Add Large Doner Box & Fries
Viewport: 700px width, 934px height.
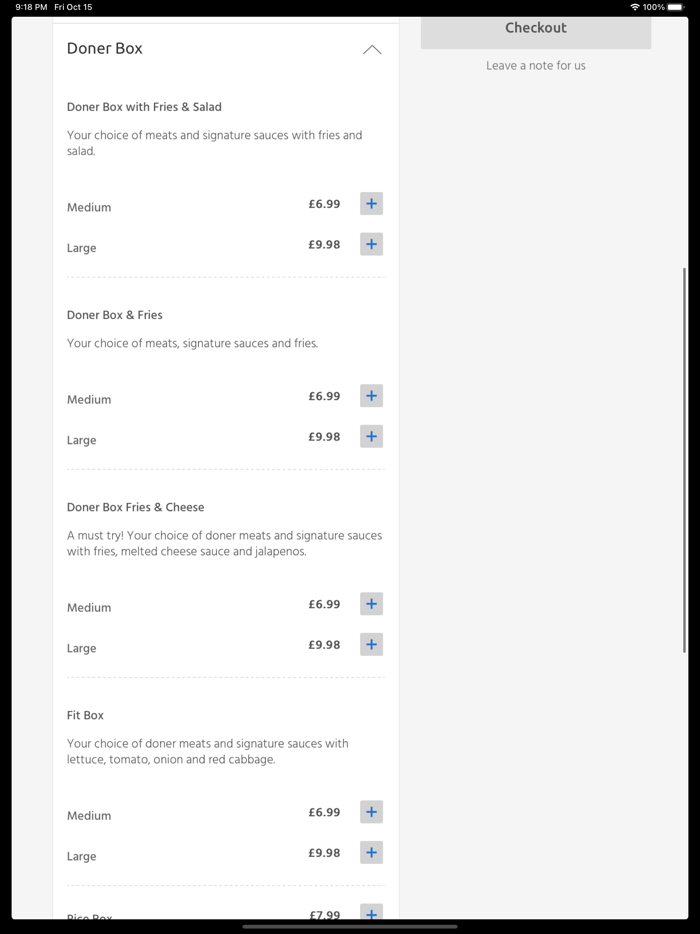(x=371, y=437)
